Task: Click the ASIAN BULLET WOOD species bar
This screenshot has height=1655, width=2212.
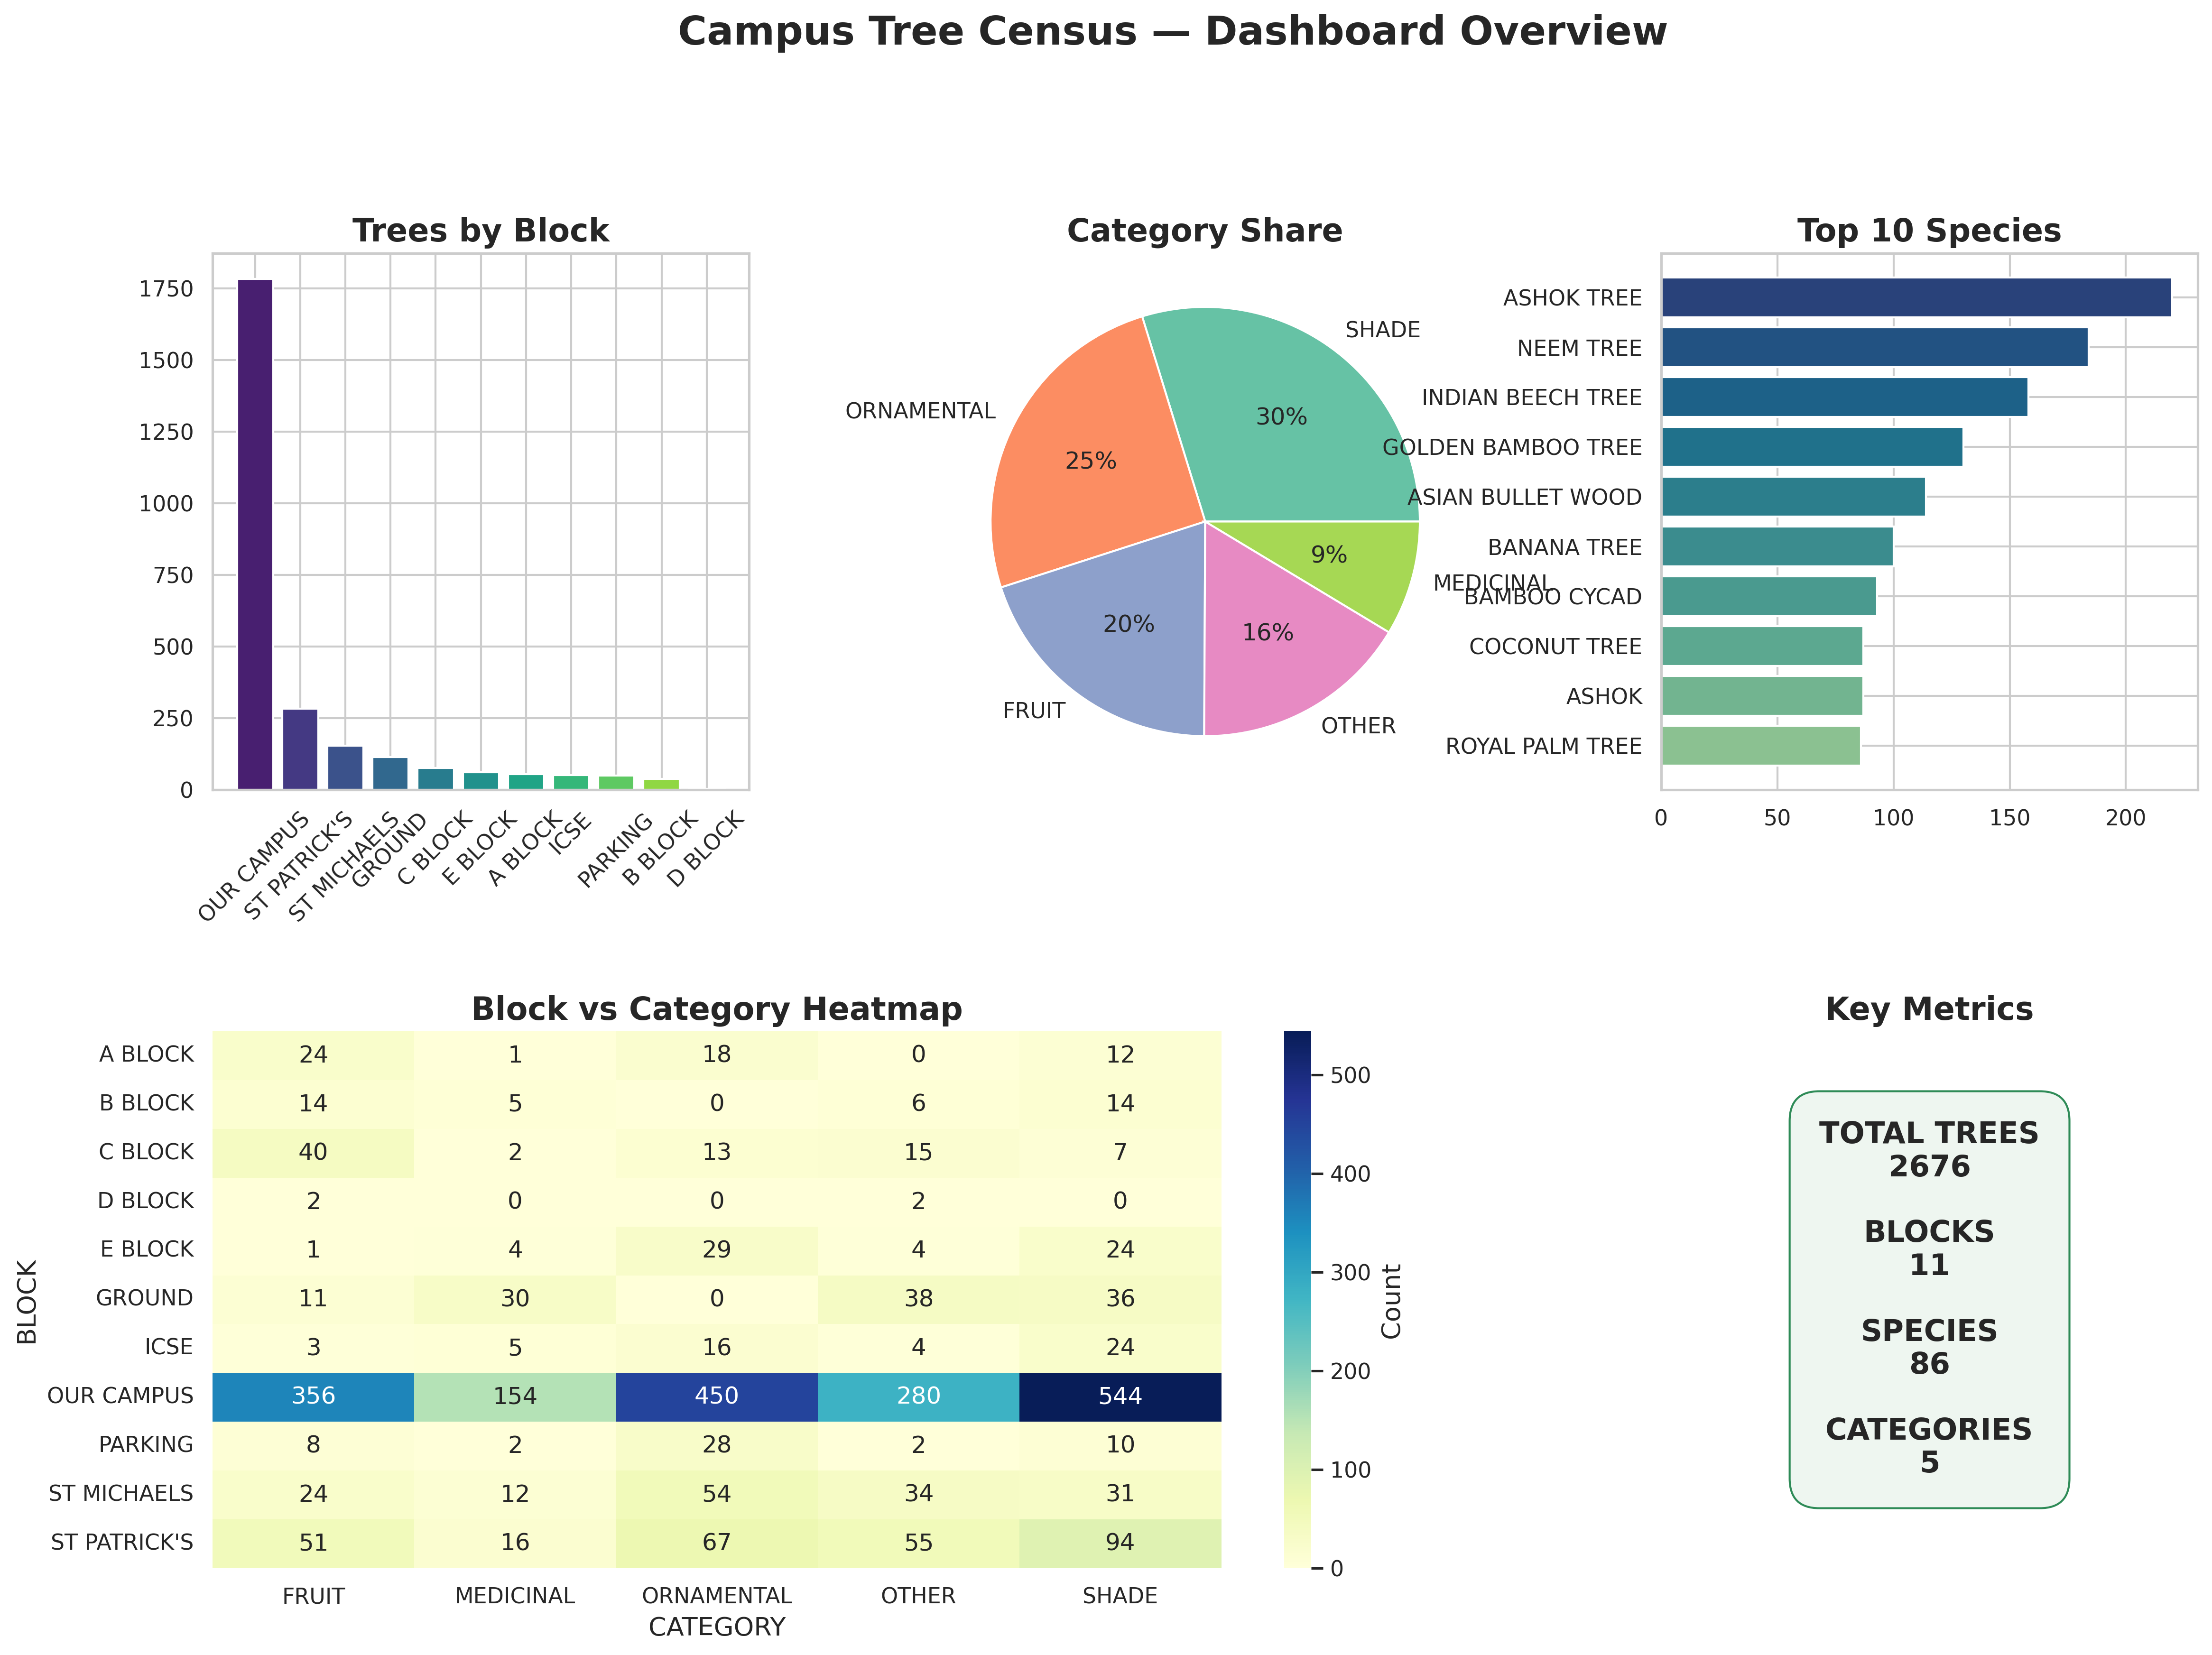Action: [x=1793, y=497]
